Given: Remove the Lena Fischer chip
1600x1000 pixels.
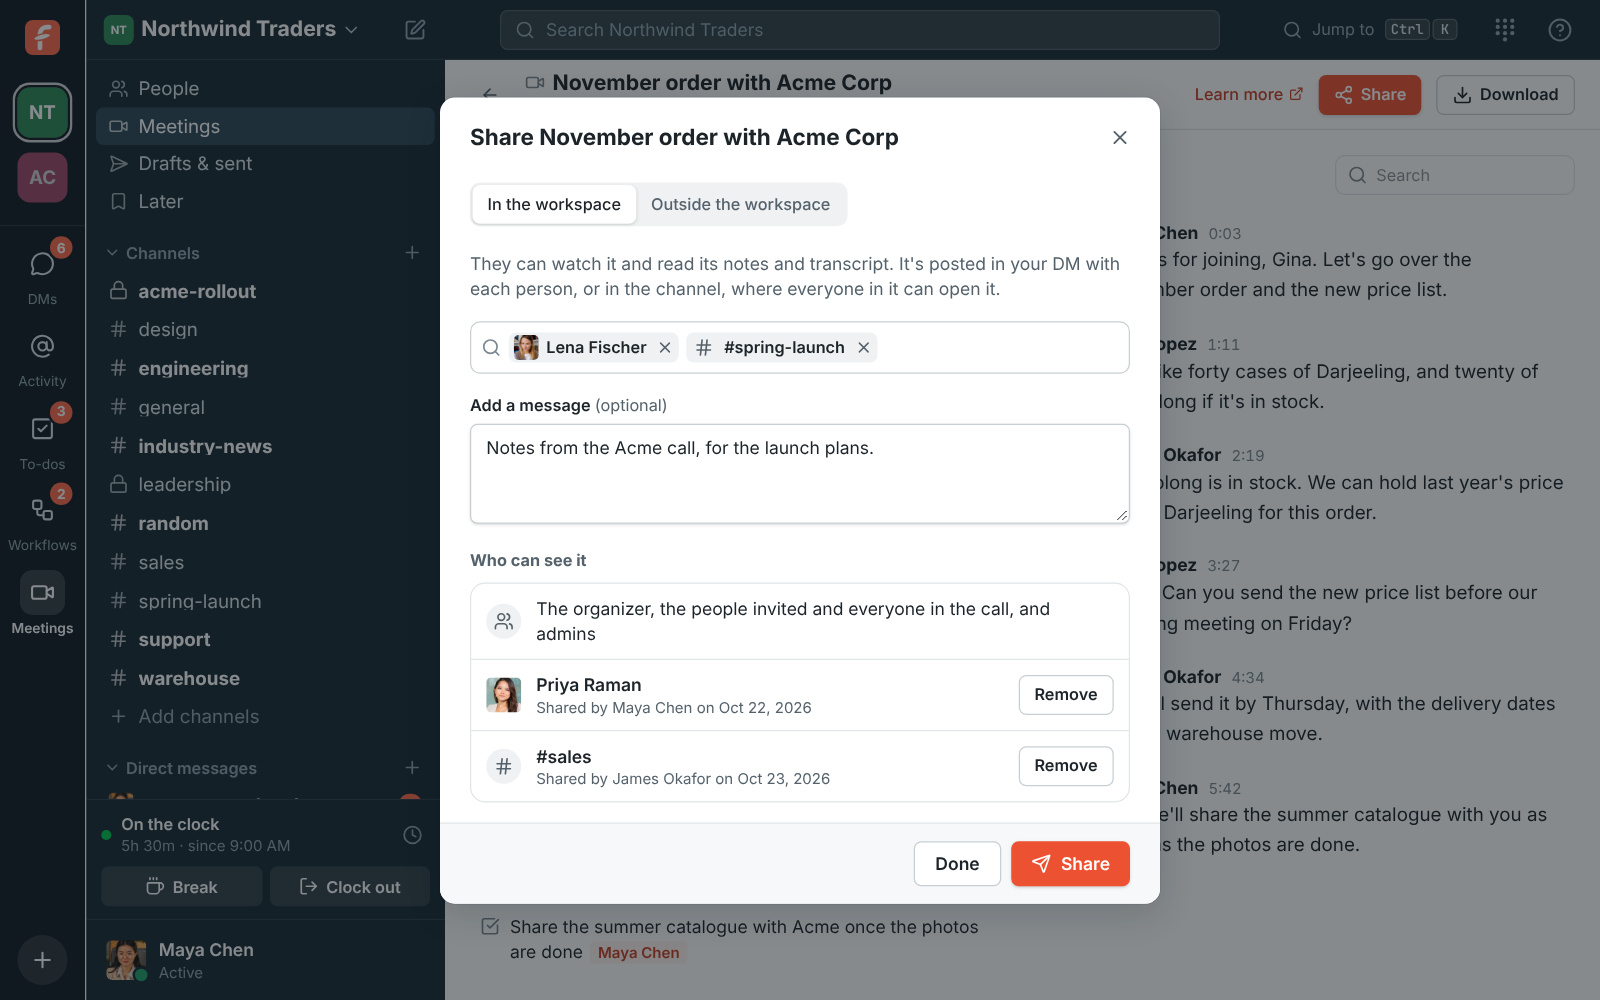Looking at the screenshot, I should 665,347.
